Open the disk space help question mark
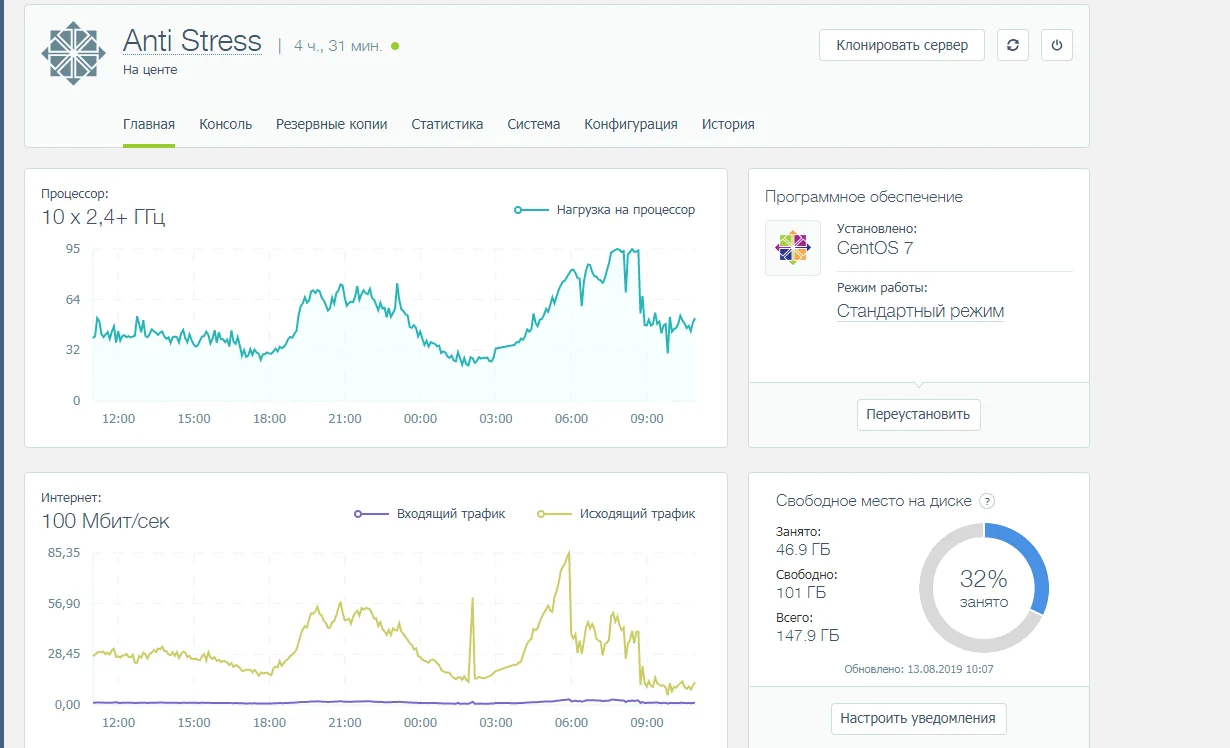 point(989,500)
